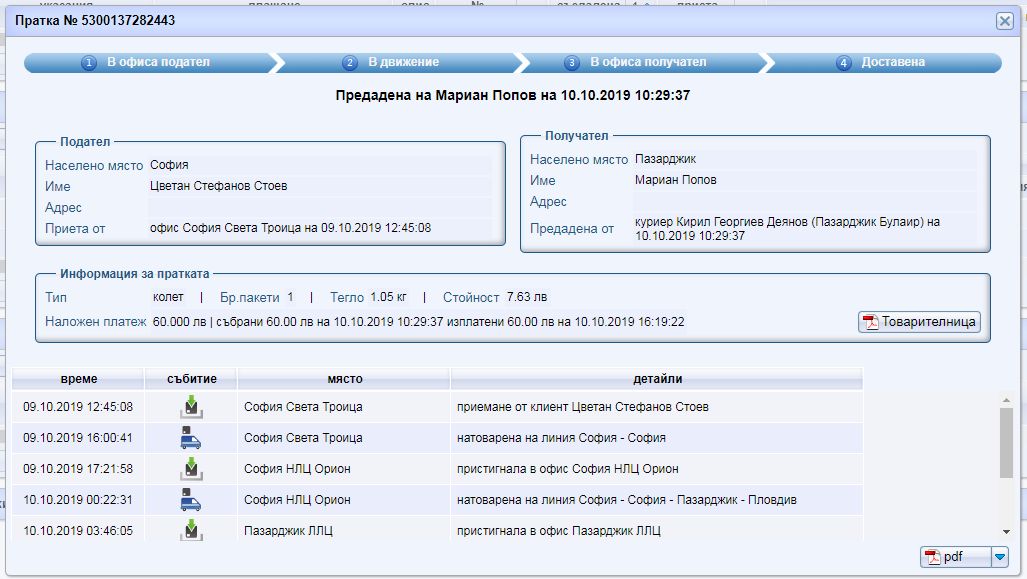This screenshot has width=1027, height=579.
Task: Click the truck icon for the 16:00:41 event
Action: tap(190, 438)
